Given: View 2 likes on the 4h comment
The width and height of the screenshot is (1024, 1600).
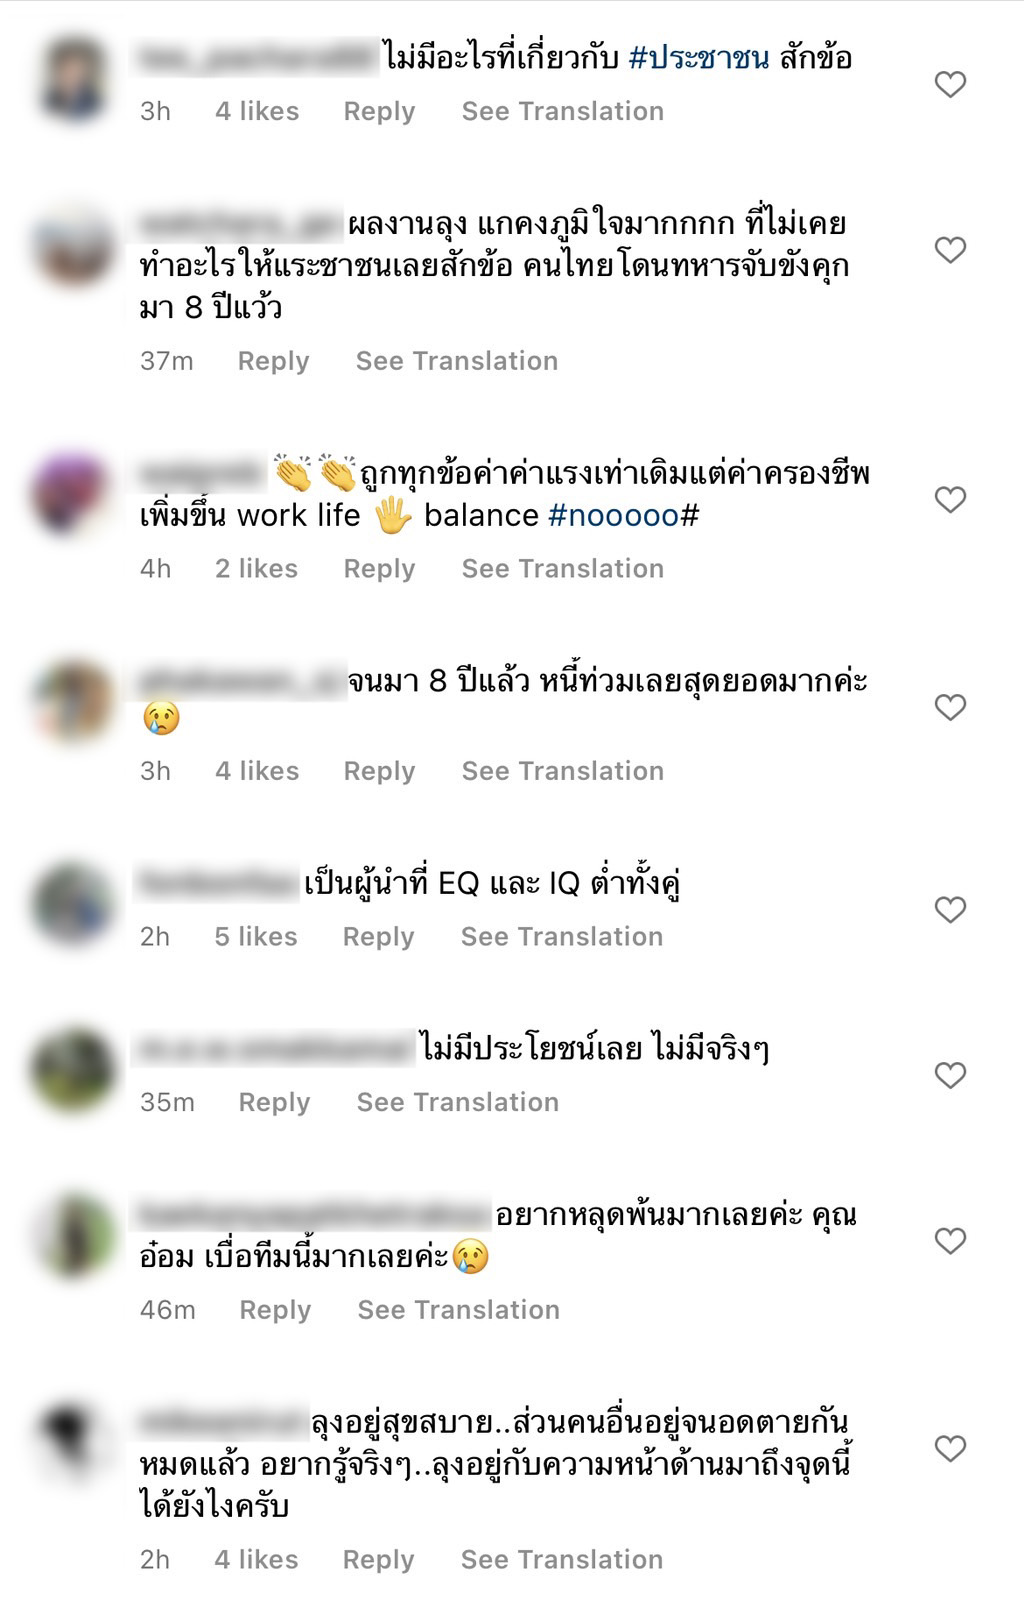Looking at the screenshot, I should tap(256, 569).
